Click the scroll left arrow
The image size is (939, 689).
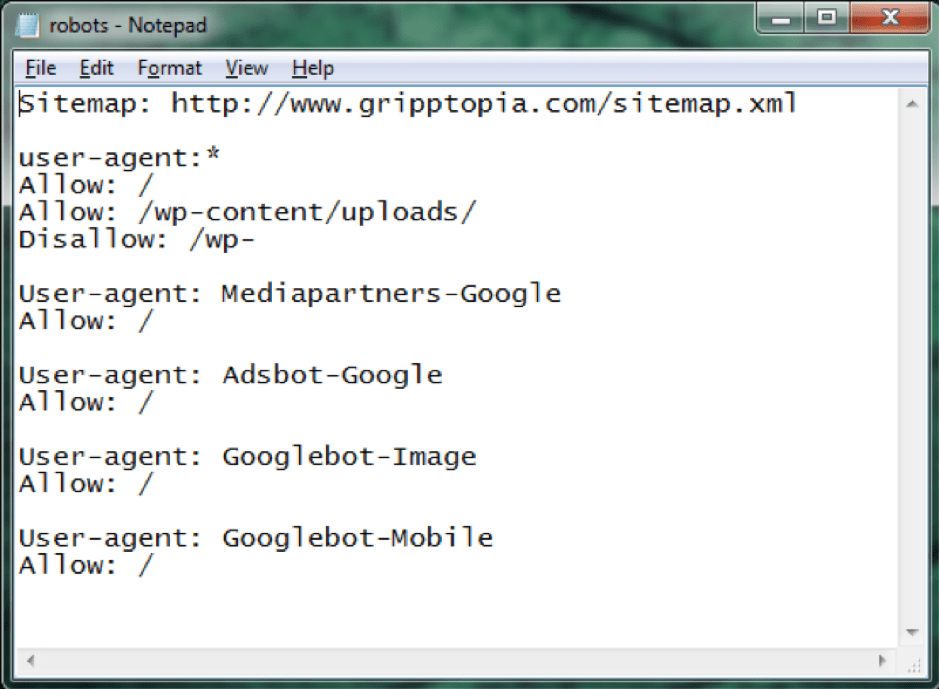click(28, 662)
